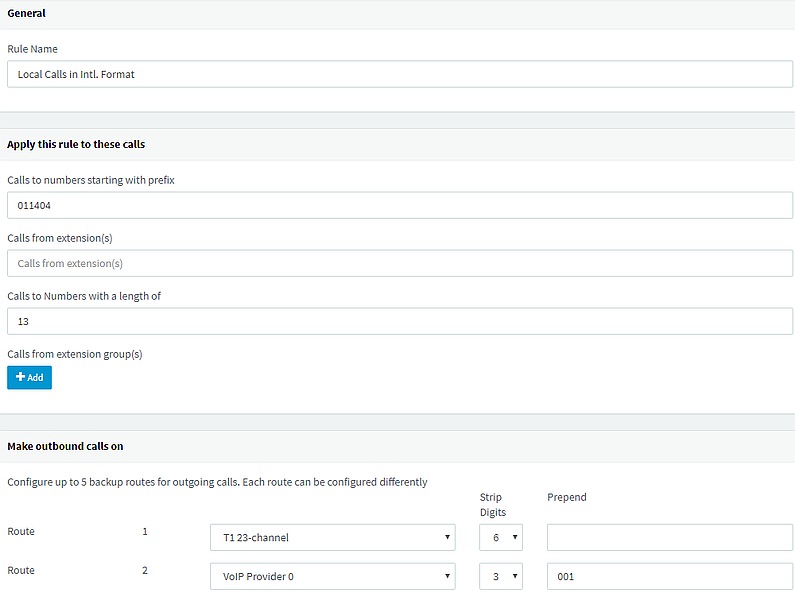
Task: Focus the prefix field containing 011404
Action: tap(400, 205)
